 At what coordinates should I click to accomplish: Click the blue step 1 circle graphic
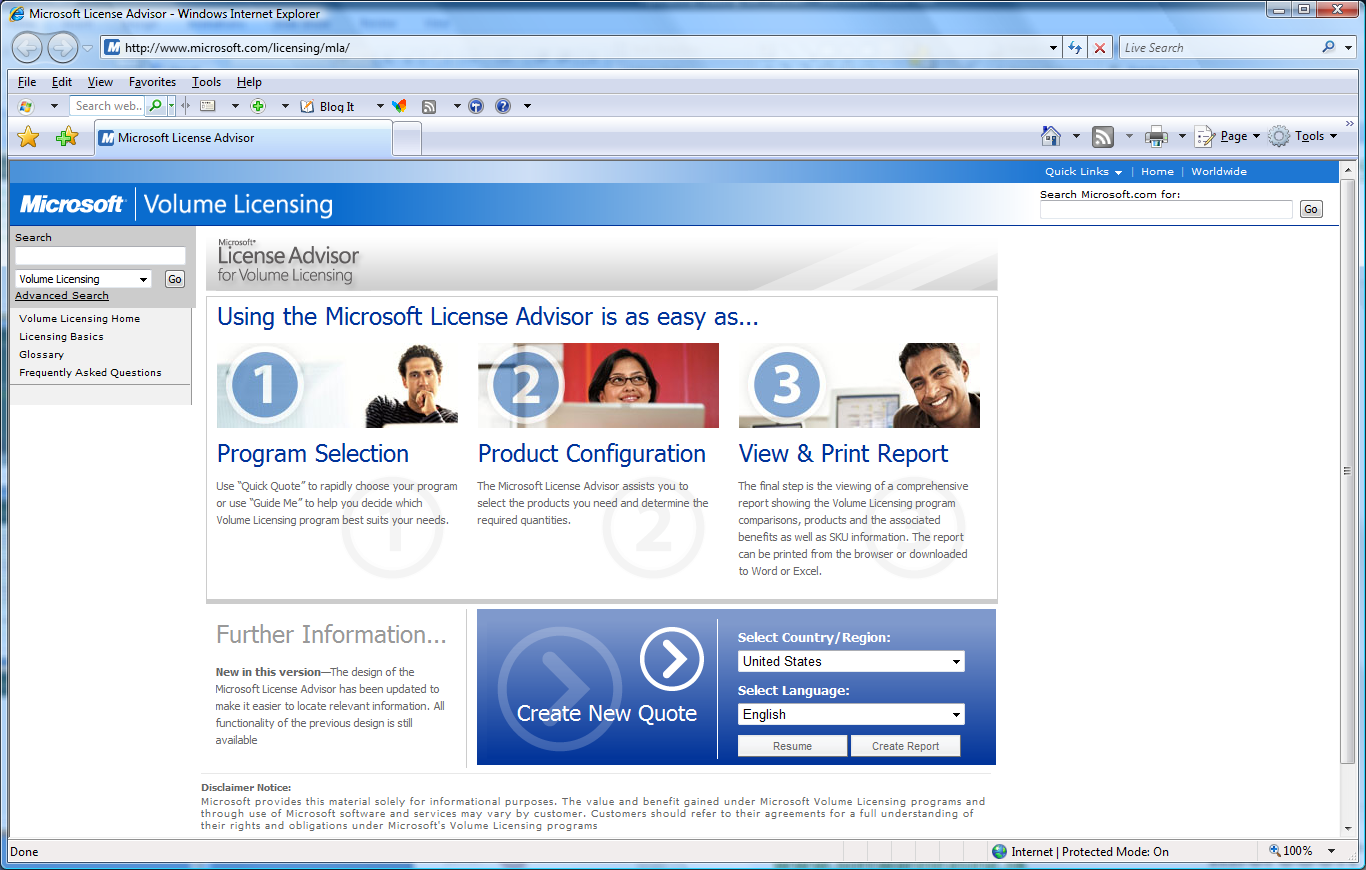(x=265, y=384)
